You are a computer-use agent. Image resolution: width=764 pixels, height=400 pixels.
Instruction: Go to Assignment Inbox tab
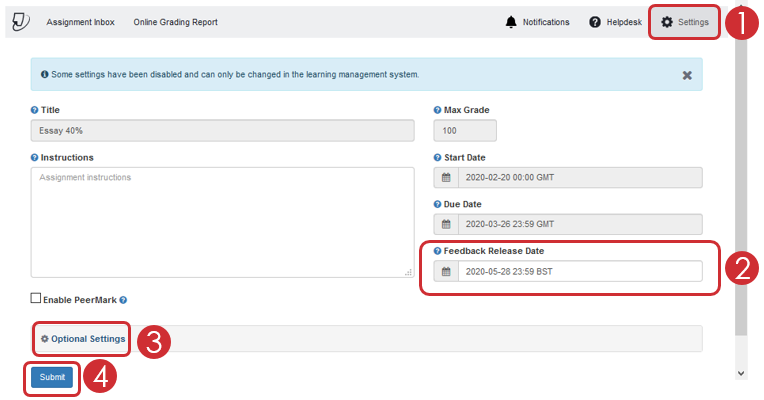[80, 22]
